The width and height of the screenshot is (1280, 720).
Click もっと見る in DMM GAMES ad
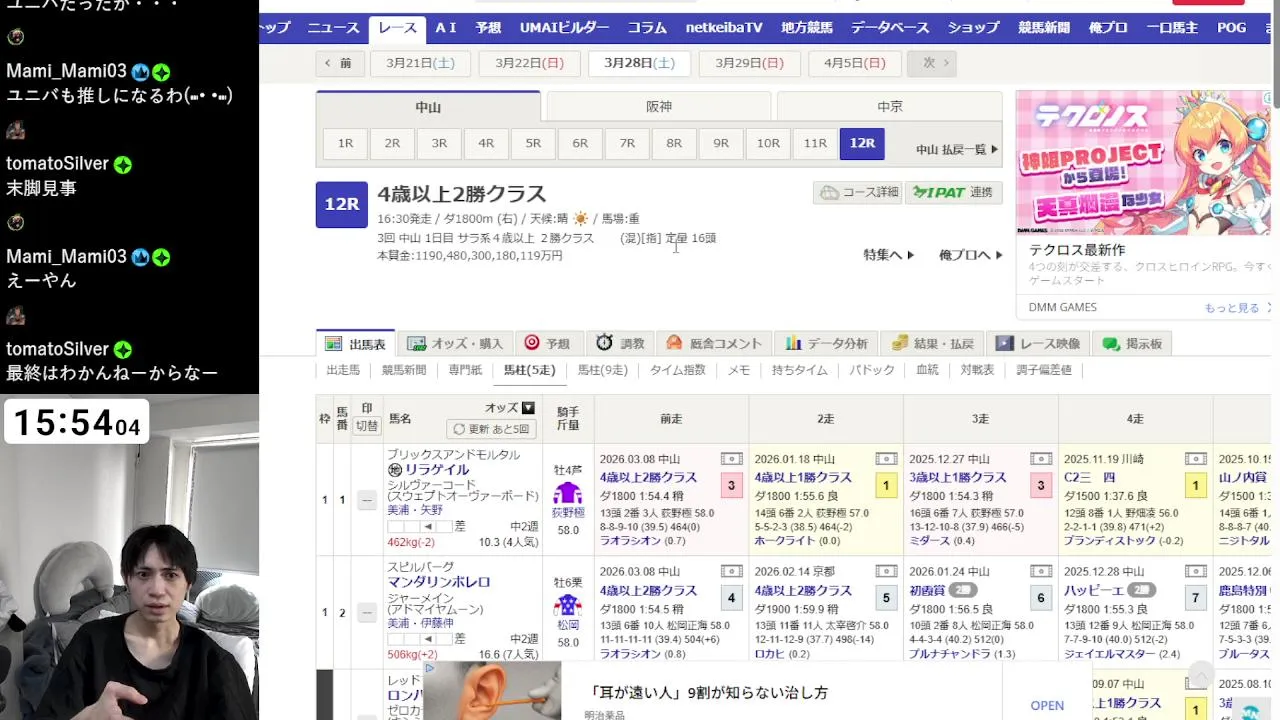click(x=1231, y=308)
